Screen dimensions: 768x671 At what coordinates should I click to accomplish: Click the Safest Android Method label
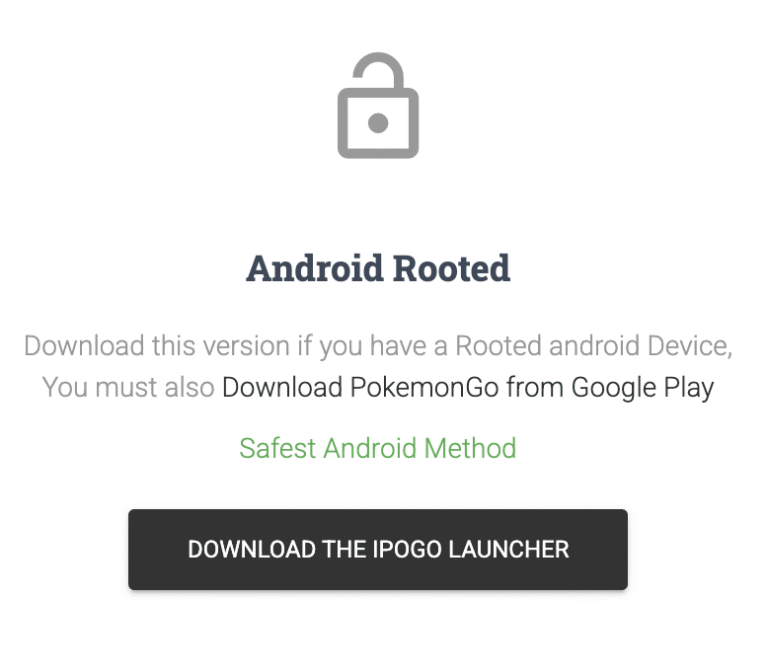[x=378, y=448]
